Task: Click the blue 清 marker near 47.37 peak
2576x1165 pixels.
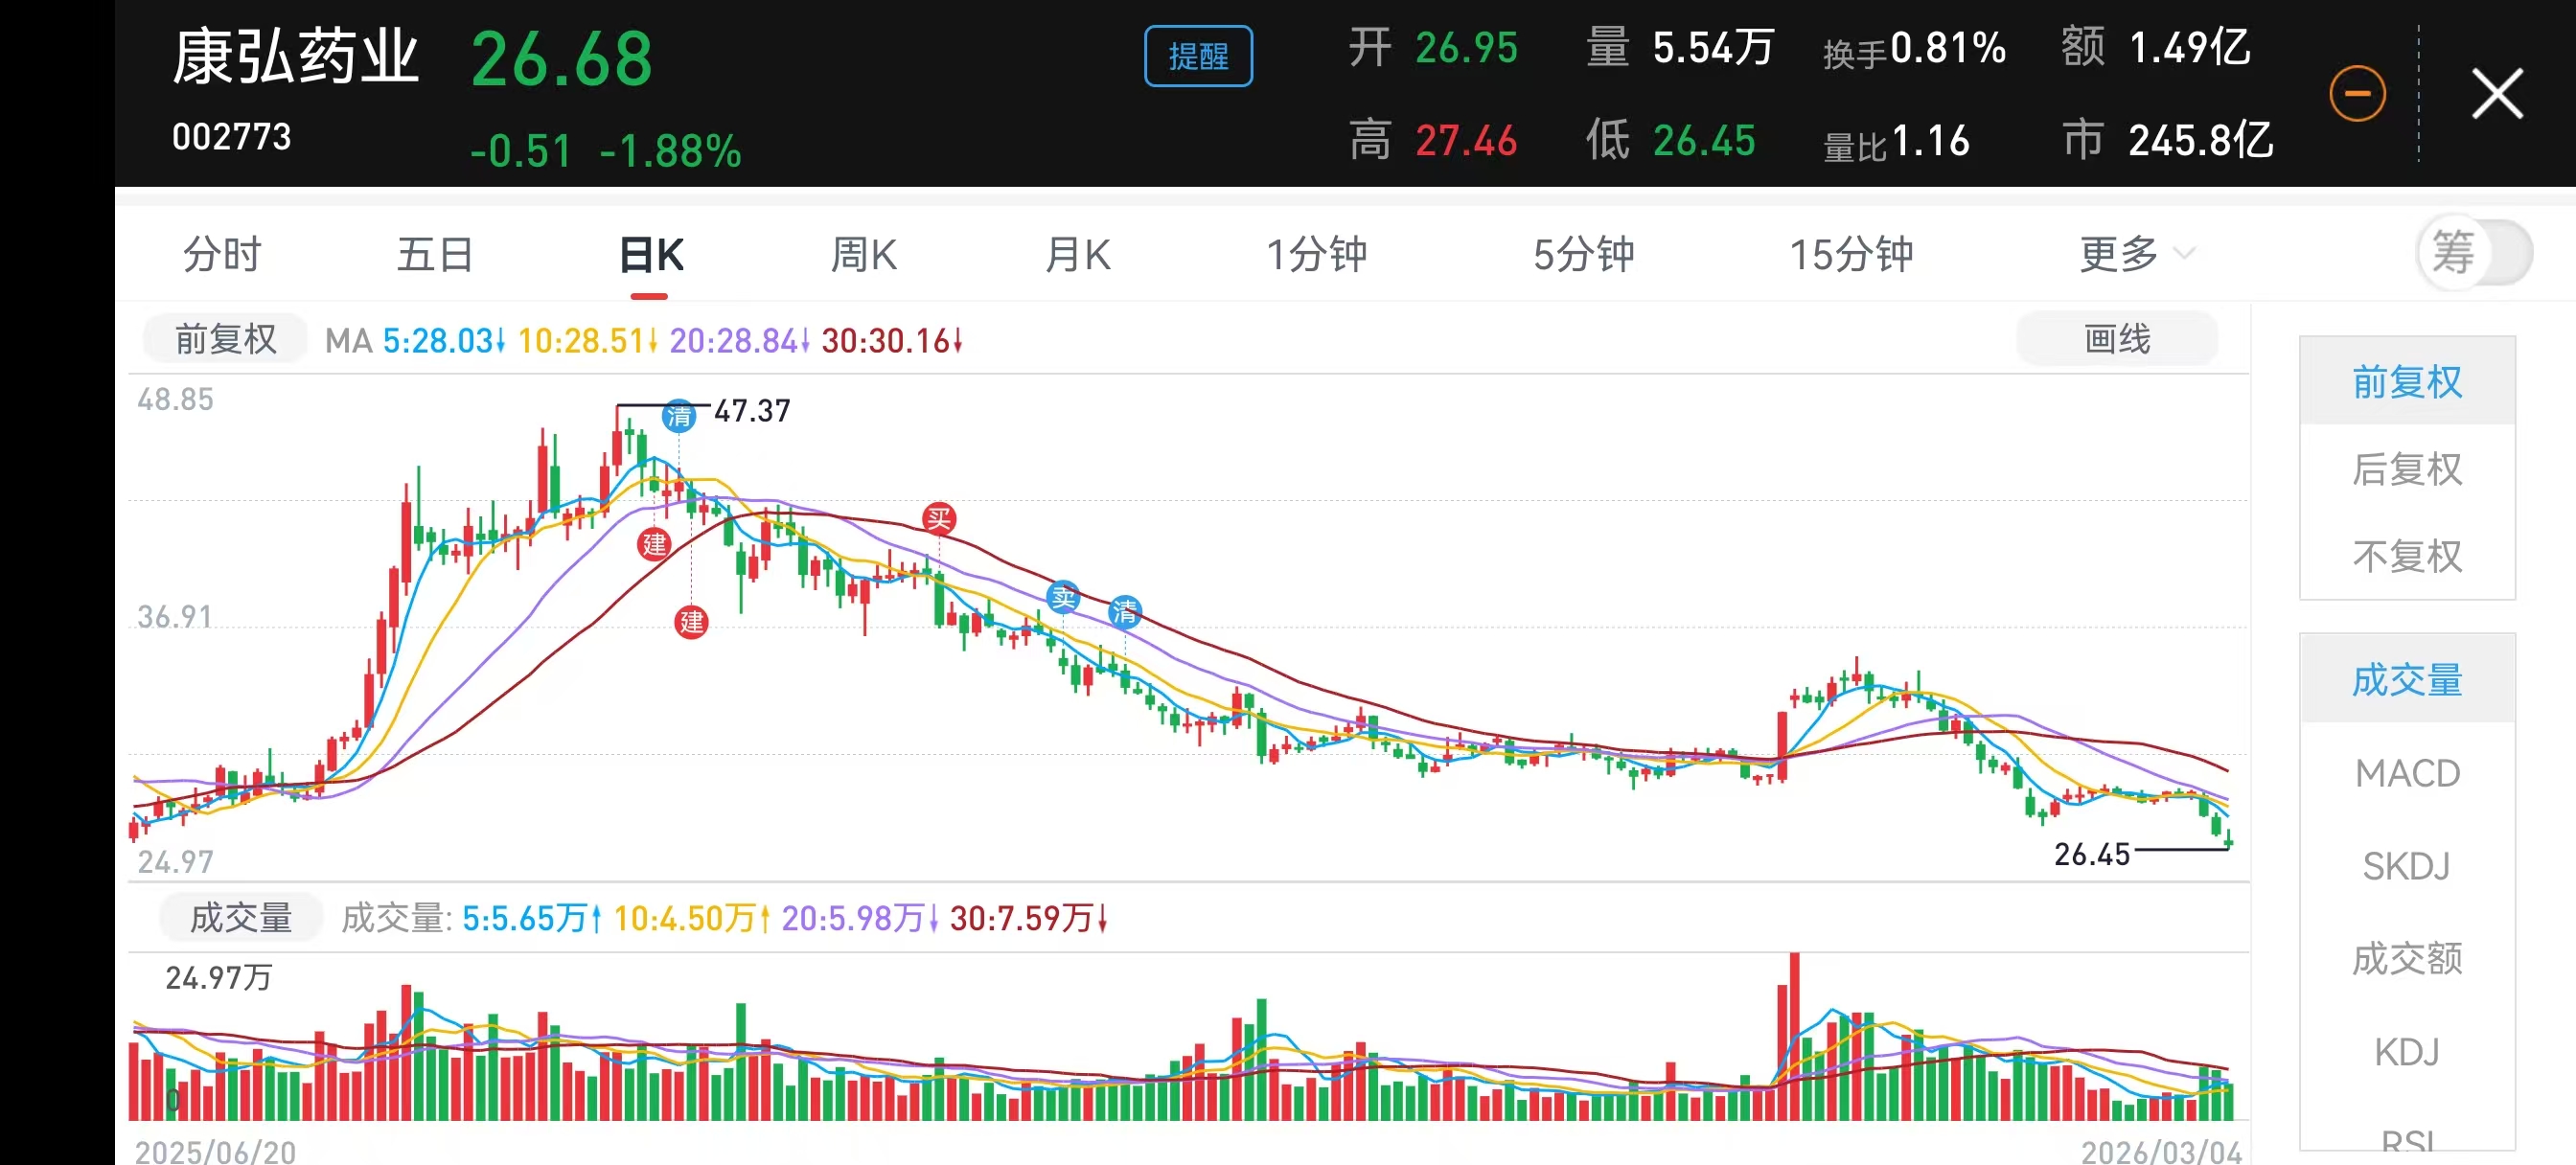Action: click(679, 416)
